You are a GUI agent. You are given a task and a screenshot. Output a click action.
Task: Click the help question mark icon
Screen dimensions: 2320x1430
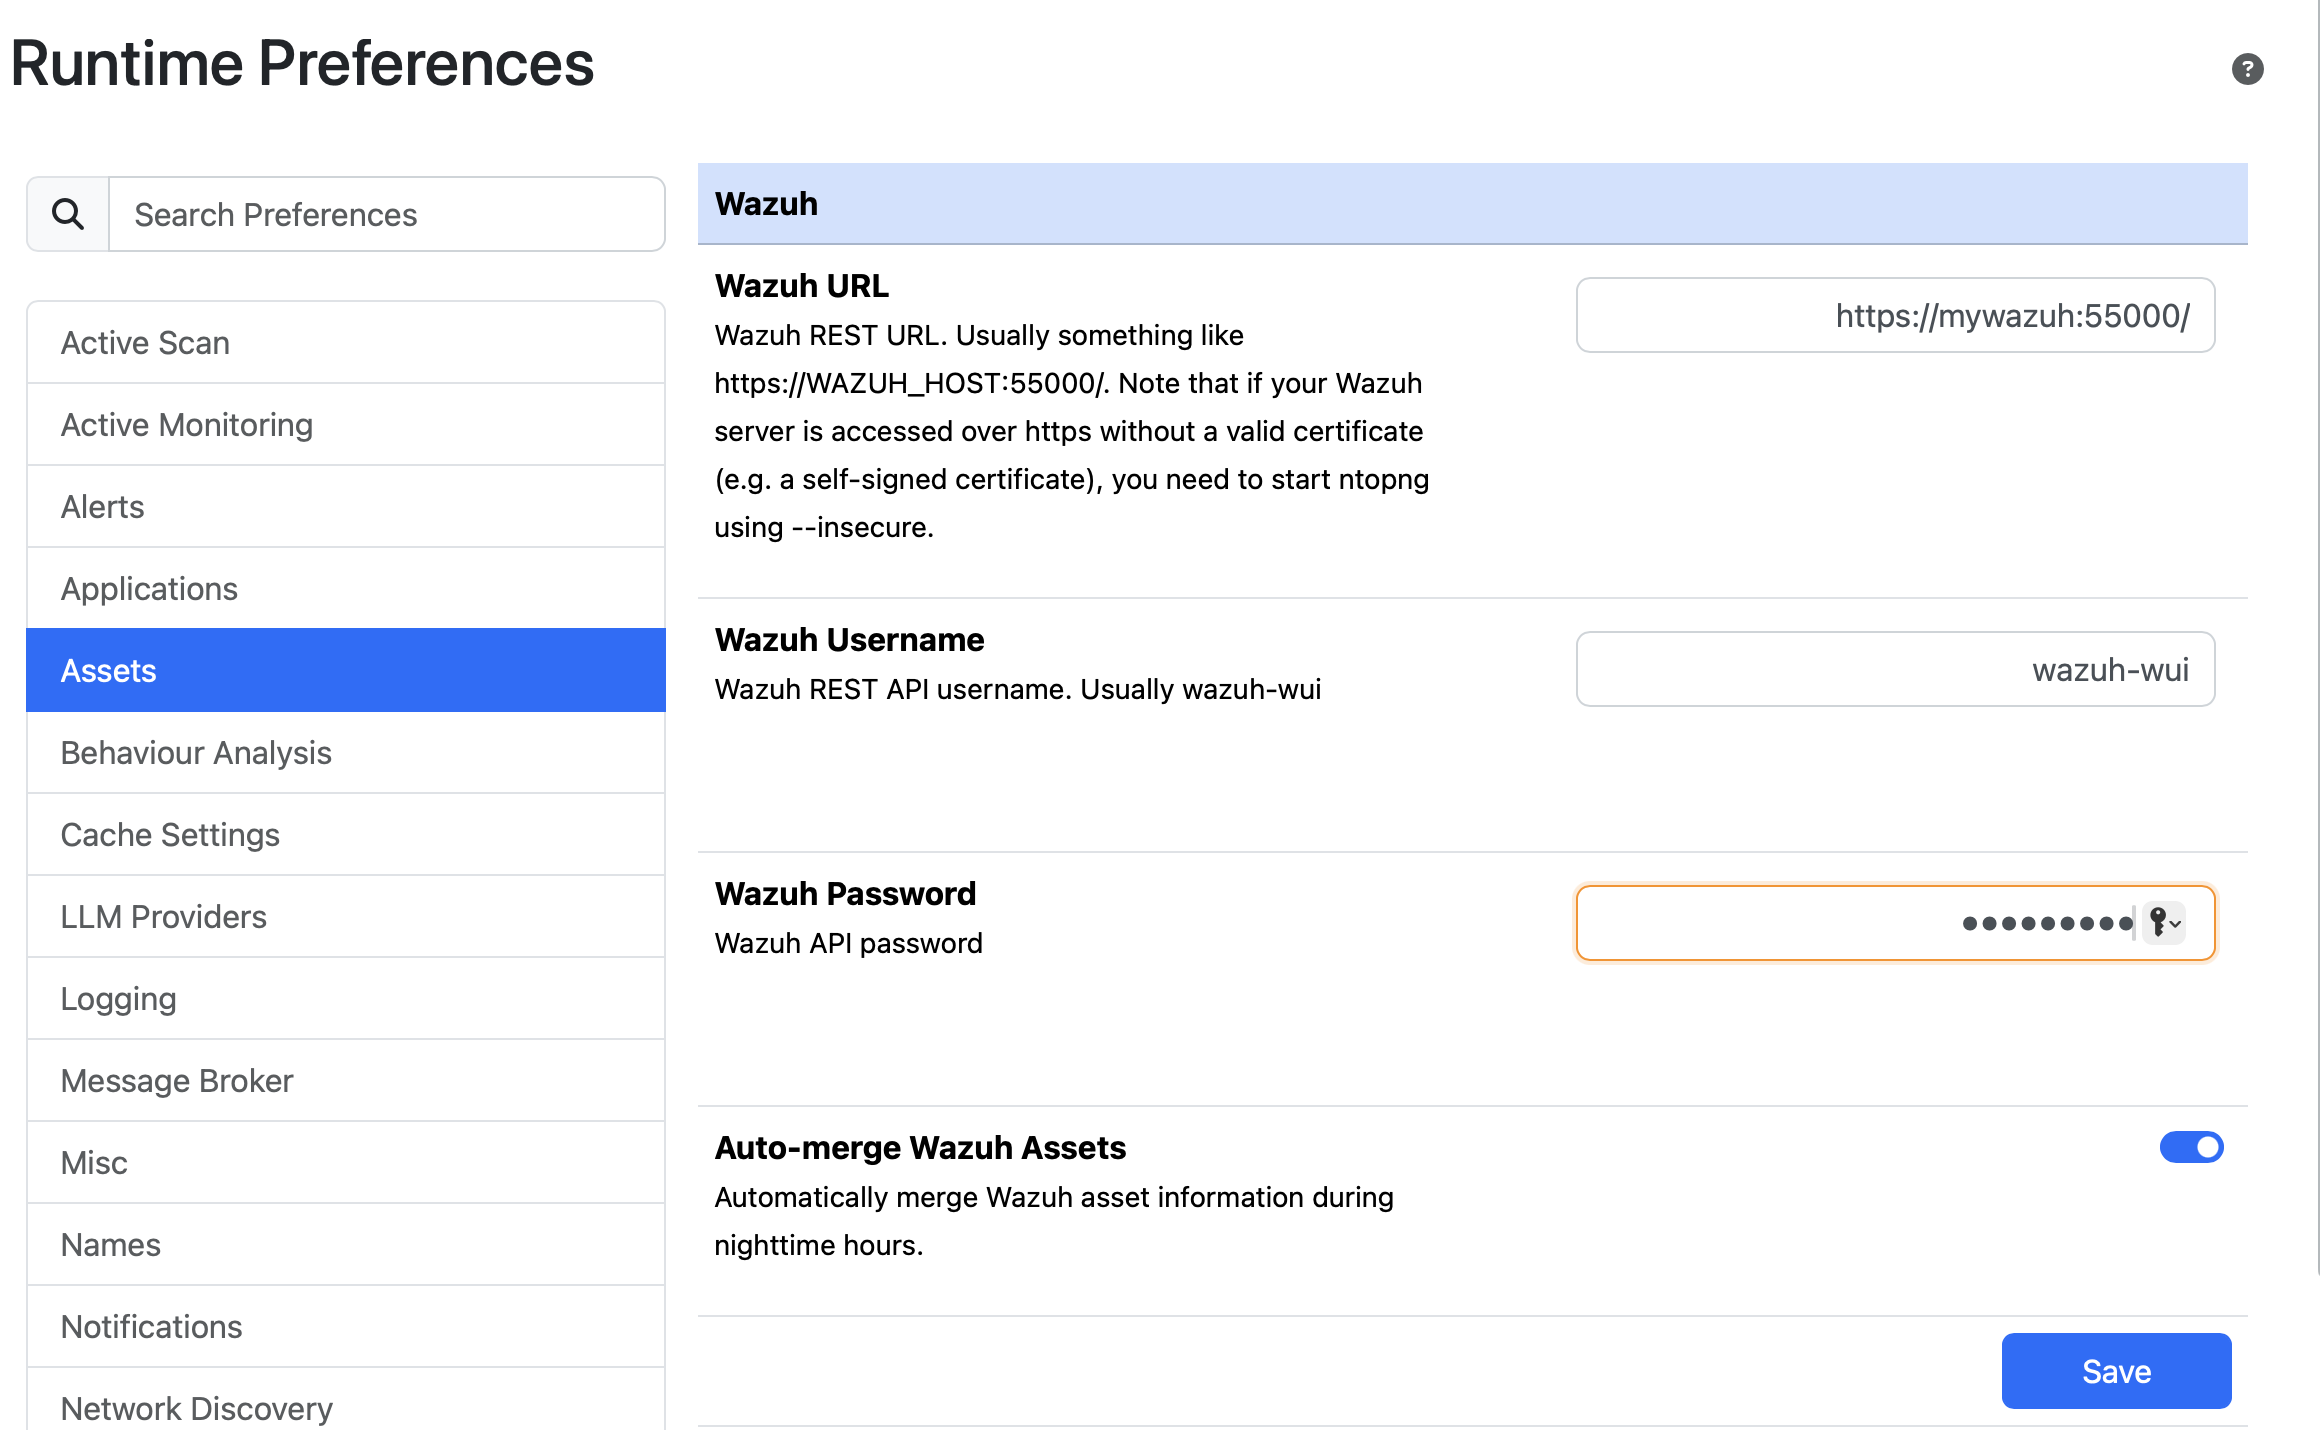tap(2247, 69)
